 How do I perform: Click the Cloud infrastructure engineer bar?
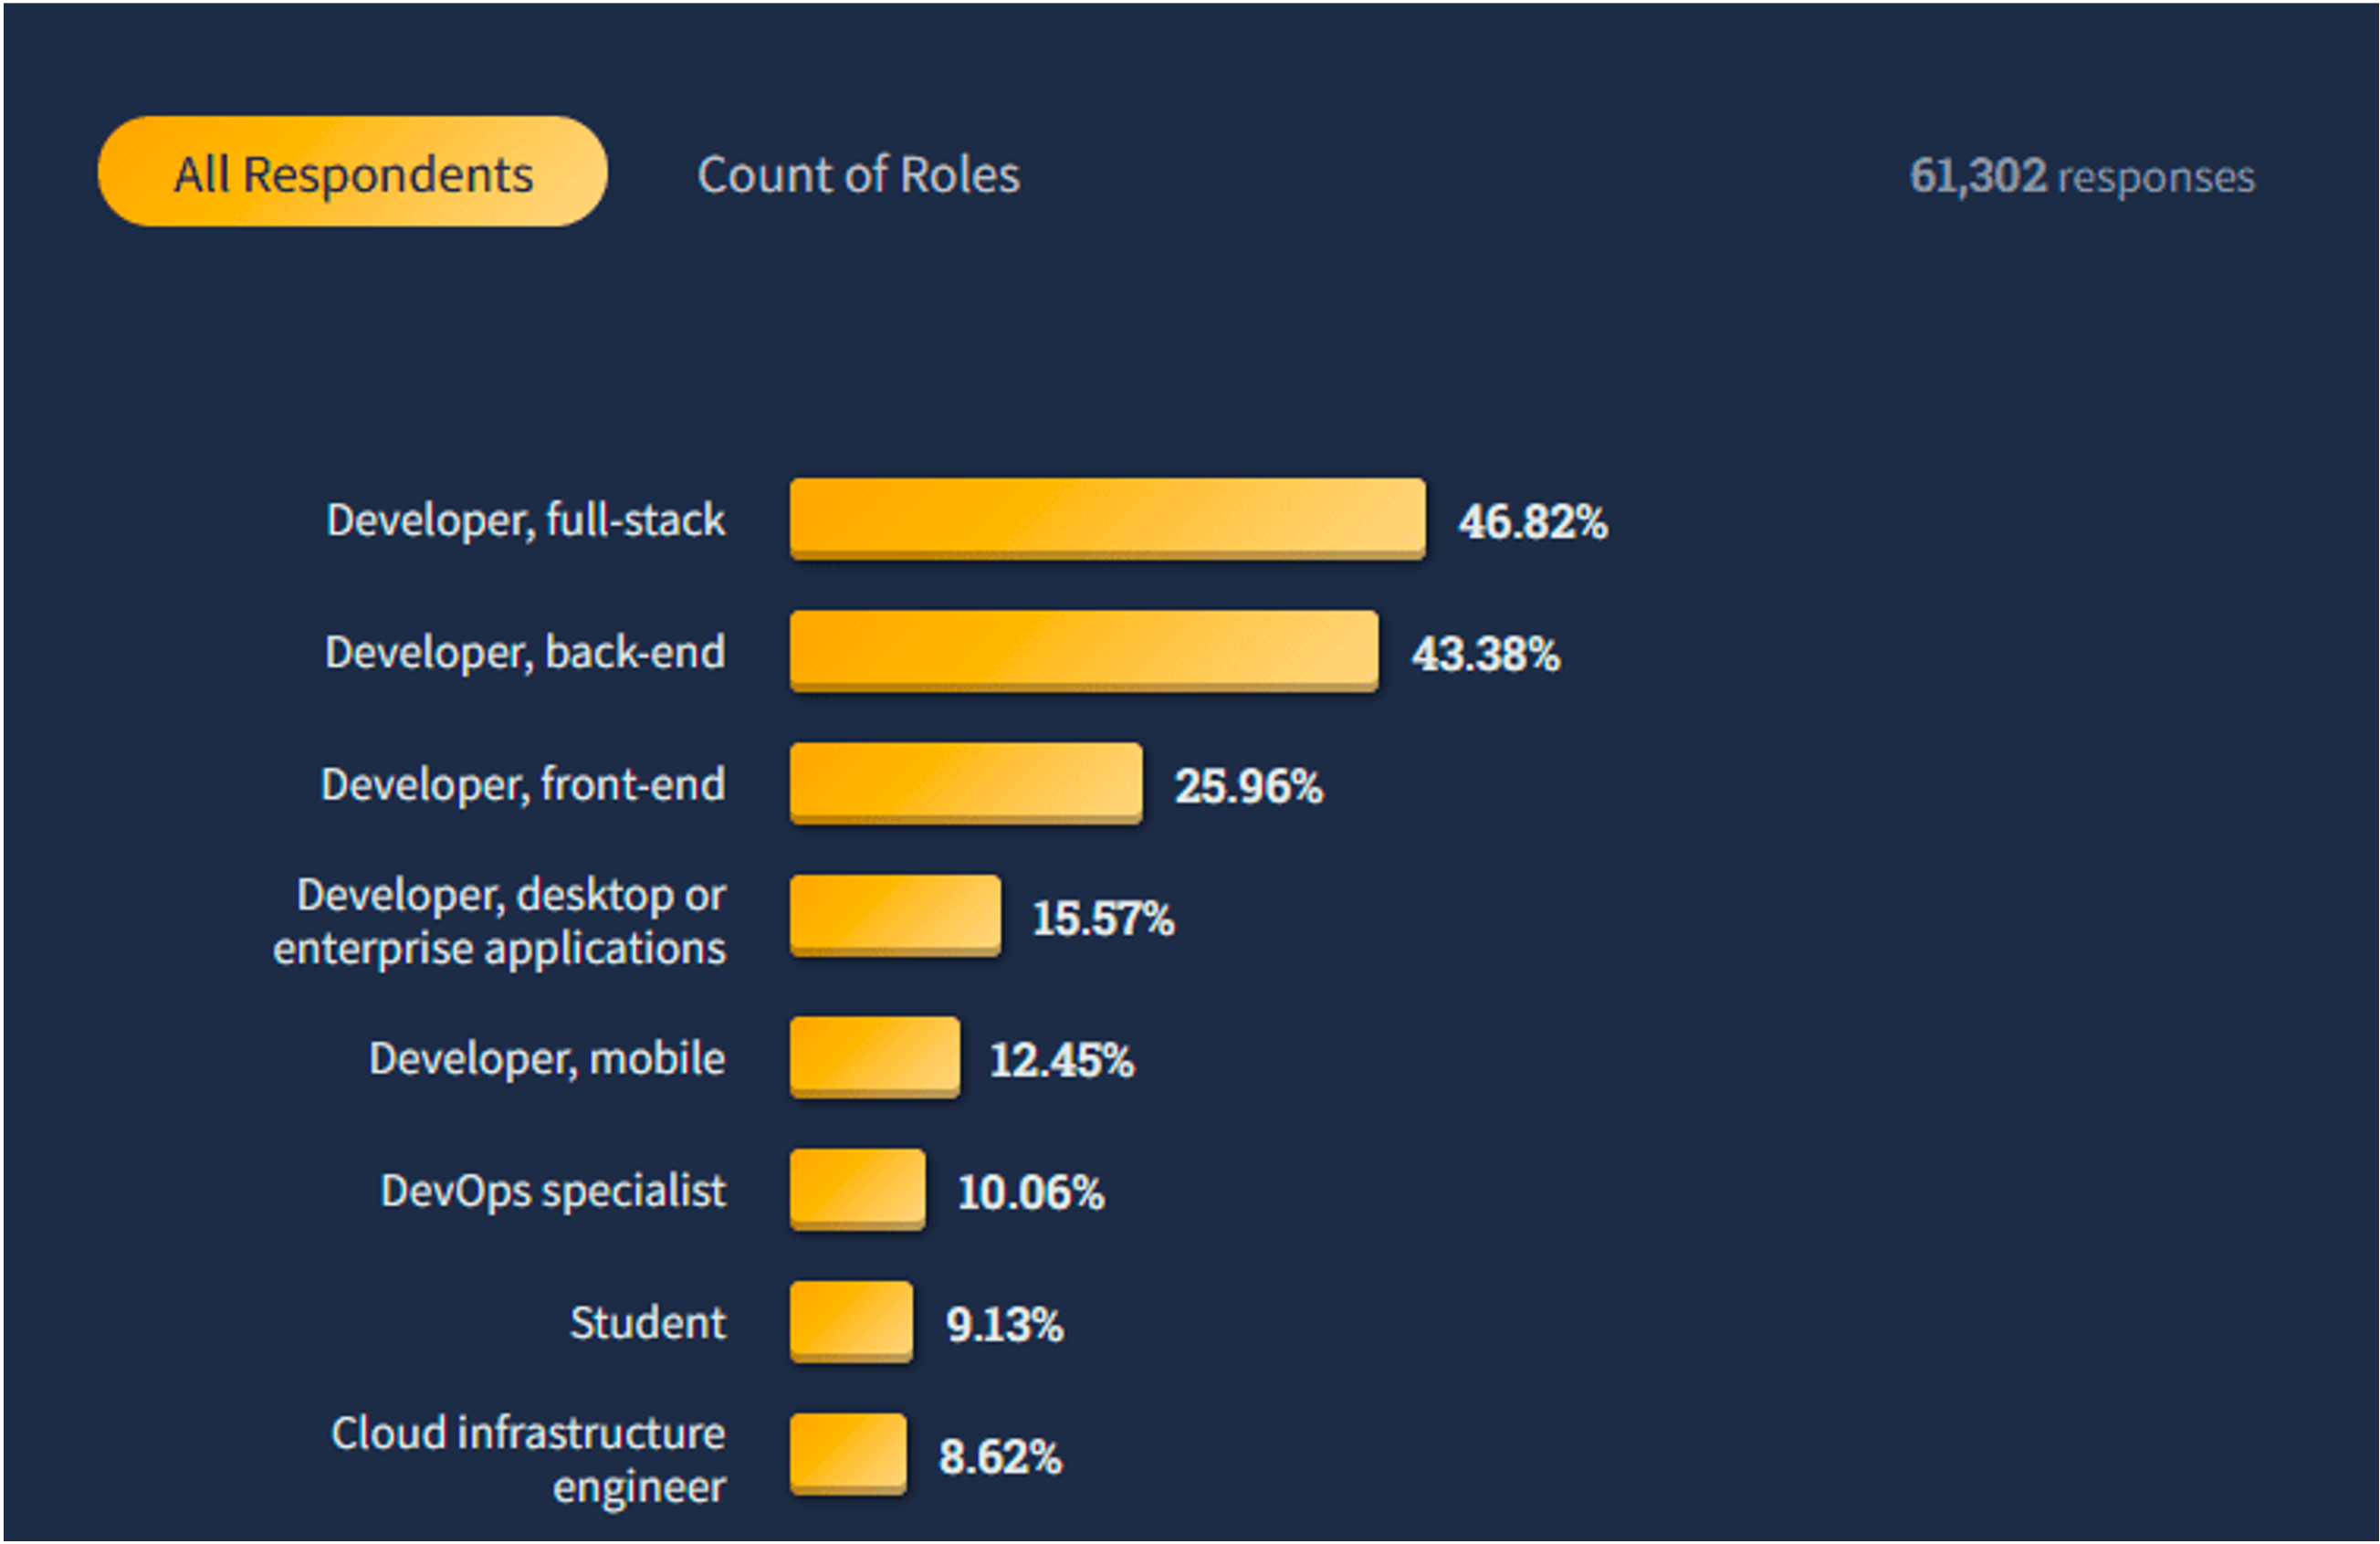point(848,1453)
